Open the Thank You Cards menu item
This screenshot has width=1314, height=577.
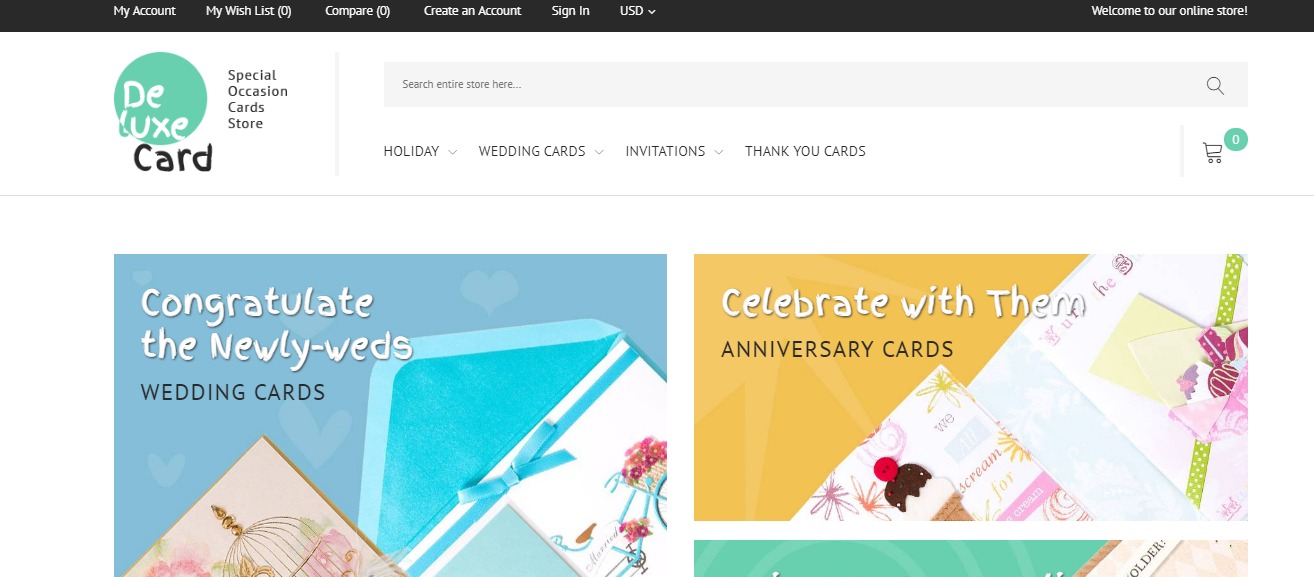pos(805,151)
